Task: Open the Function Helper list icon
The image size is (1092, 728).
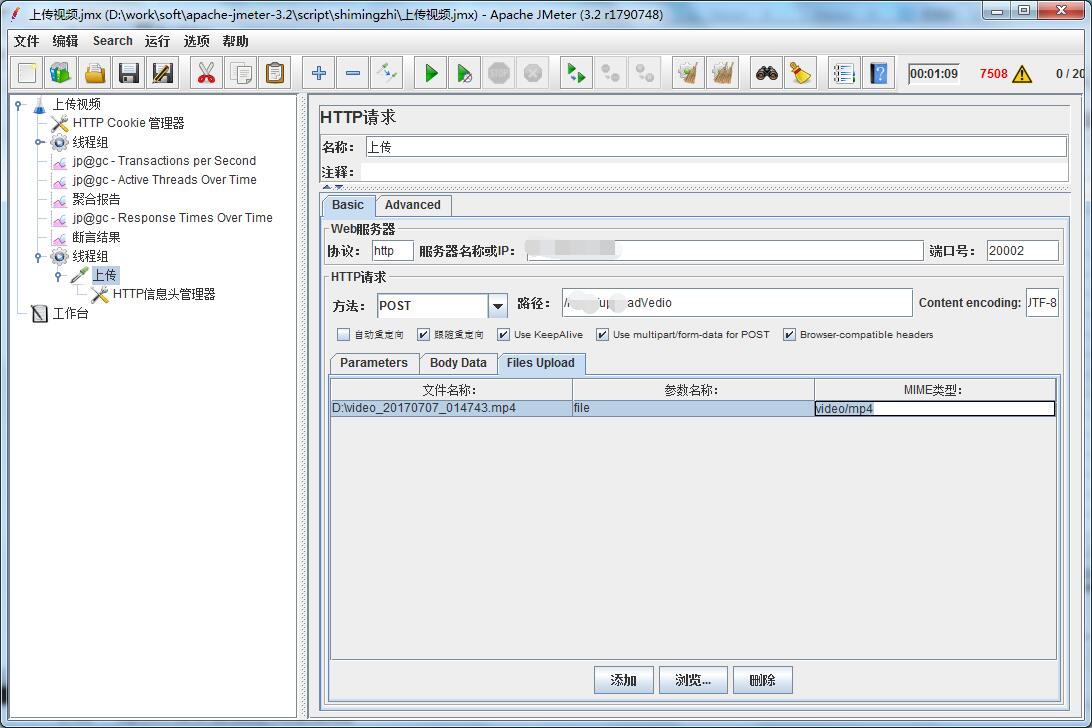Action: click(x=844, y=73)
